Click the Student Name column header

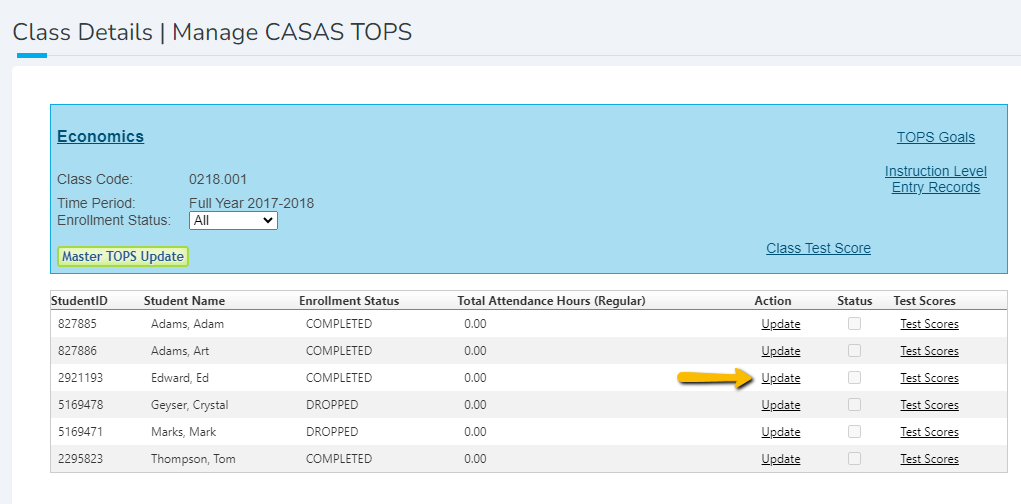click(x=184, y=301)
